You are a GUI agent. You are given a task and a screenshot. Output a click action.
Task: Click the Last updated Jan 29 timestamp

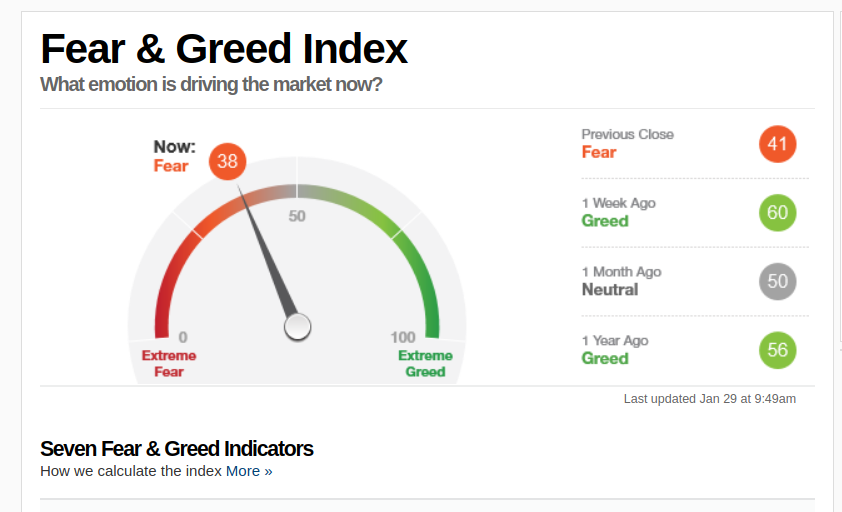pos(710,399)
